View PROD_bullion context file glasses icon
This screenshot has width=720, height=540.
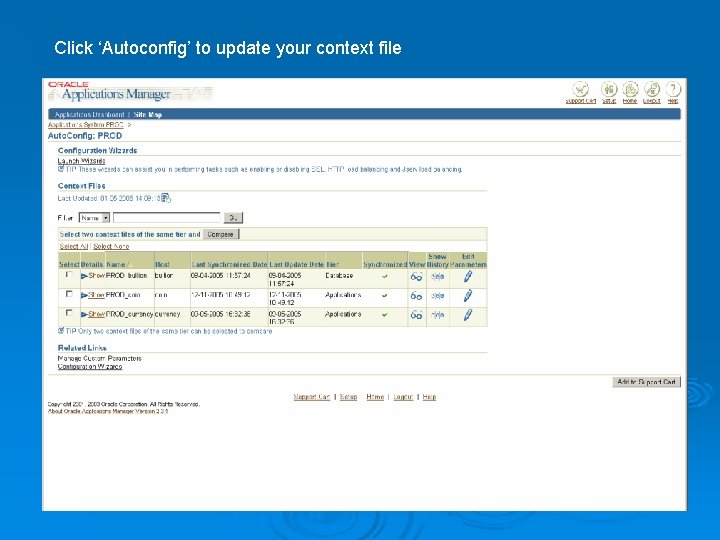[x=416, y=276]
